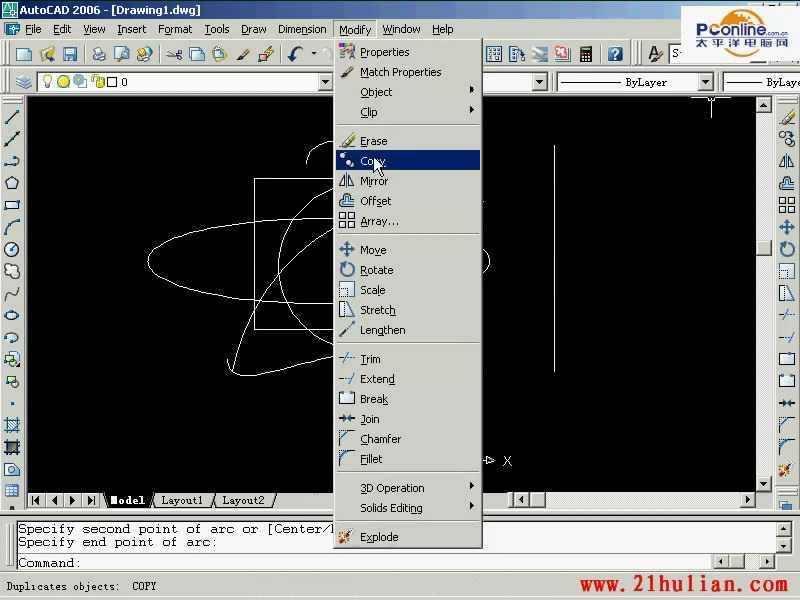The image size is (800, 600).
Task: Toggle layer 0 lock padlock icon
Action: (x=97, y=82)
